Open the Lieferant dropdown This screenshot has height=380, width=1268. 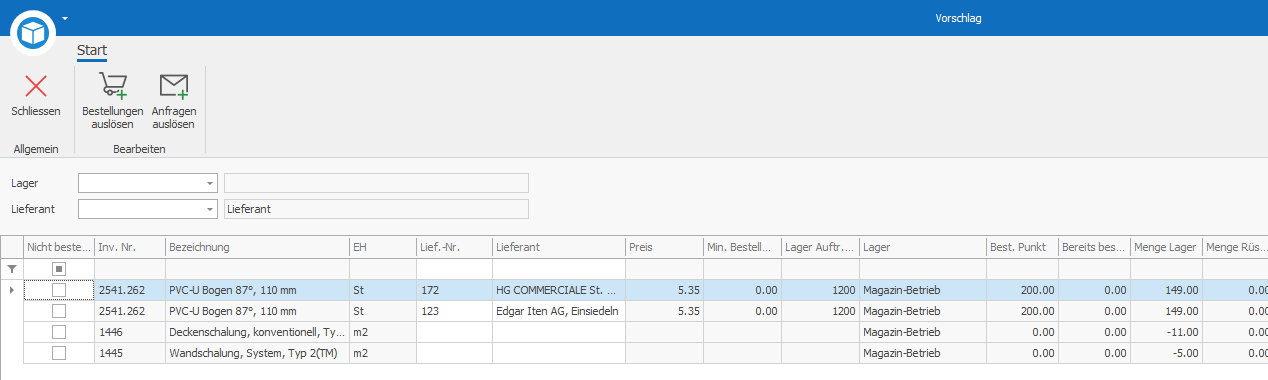210,209
